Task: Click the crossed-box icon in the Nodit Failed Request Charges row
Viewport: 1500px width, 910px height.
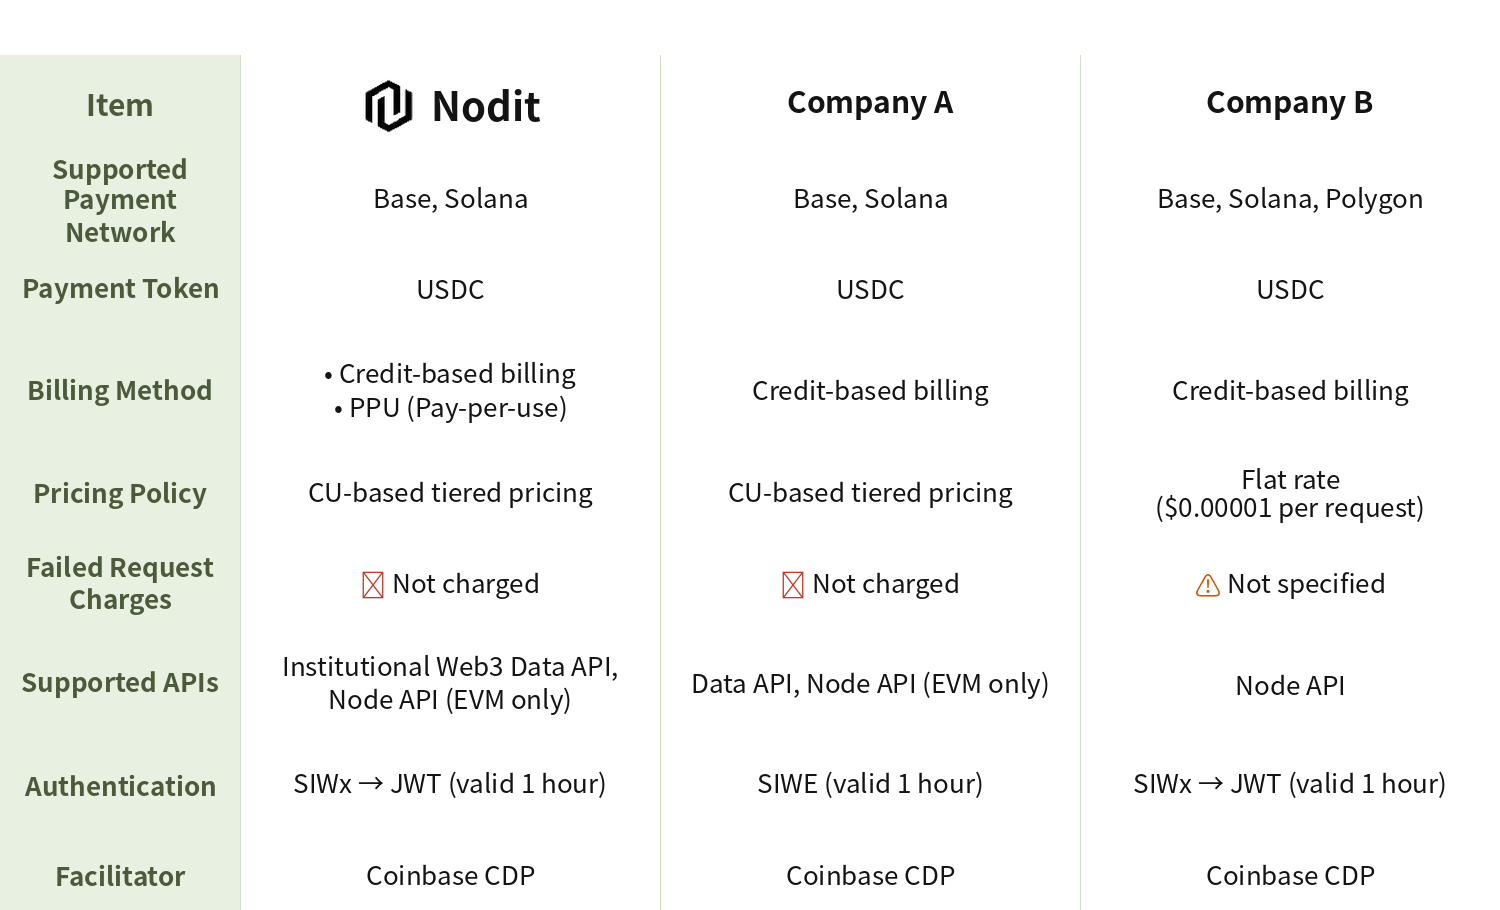Action: (373, 585)
